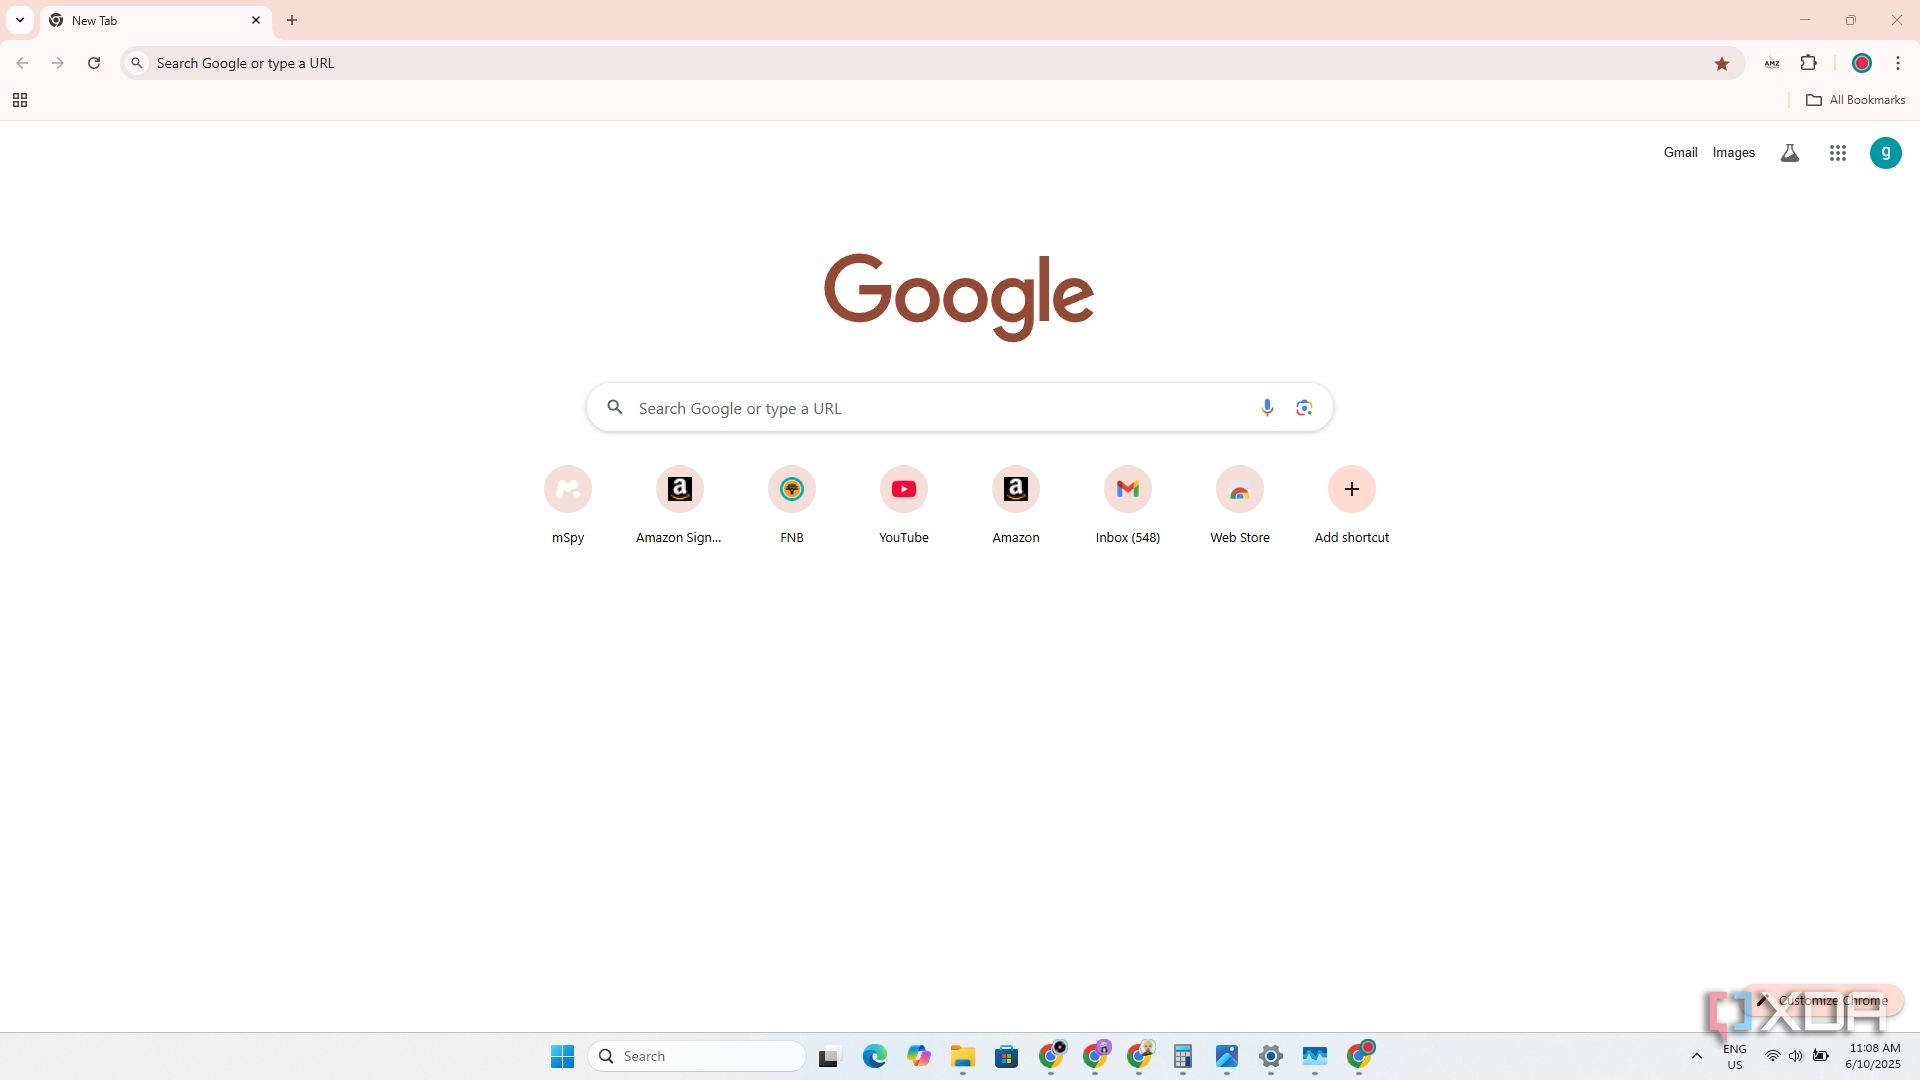Viewport: 1920px width, 1080px height.
Task: Open the ENG US language switcher
Action: coord(1735,1056)
